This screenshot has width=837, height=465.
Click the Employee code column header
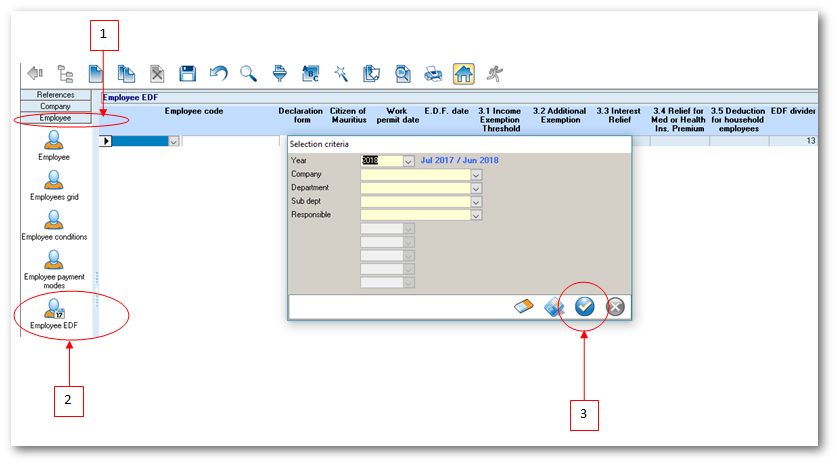coord(193,111)
